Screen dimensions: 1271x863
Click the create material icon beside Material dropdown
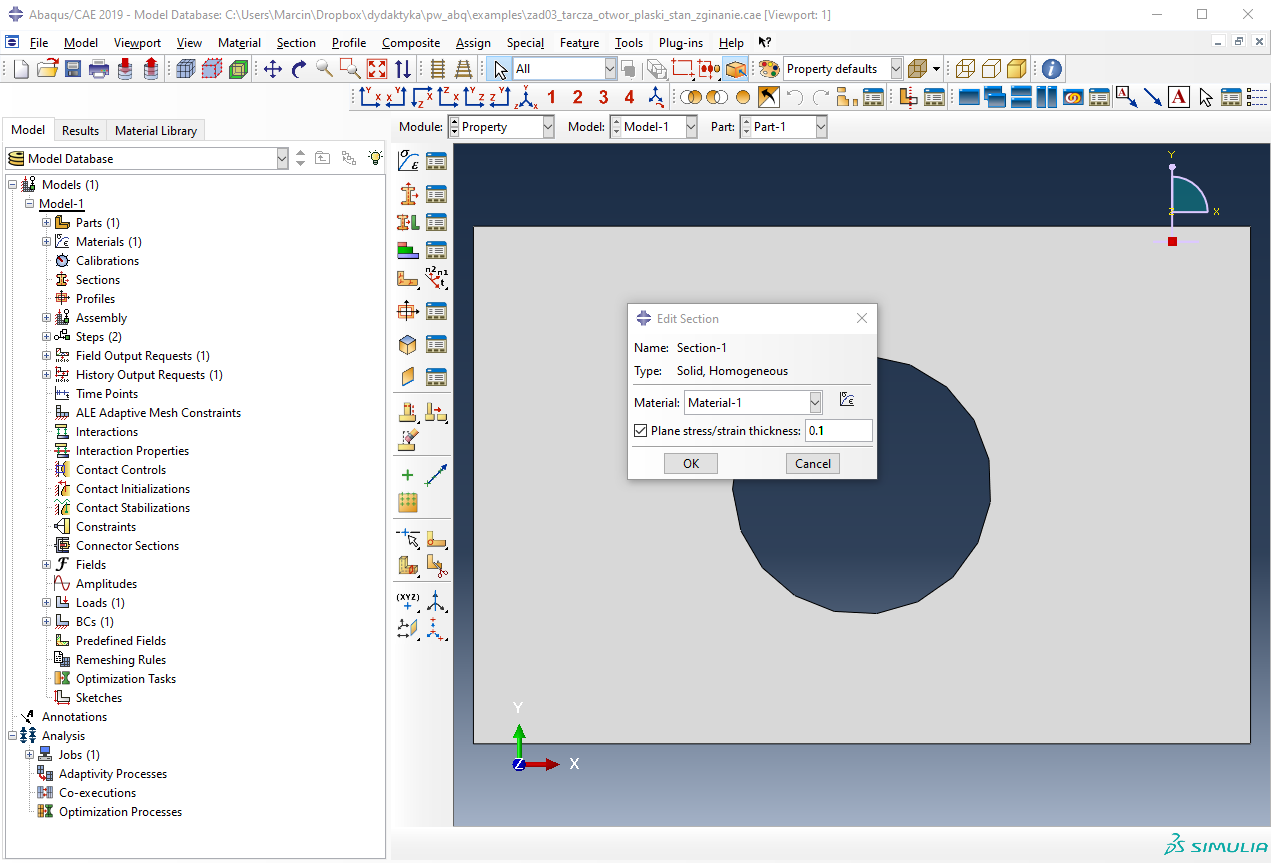click(847, 401)
